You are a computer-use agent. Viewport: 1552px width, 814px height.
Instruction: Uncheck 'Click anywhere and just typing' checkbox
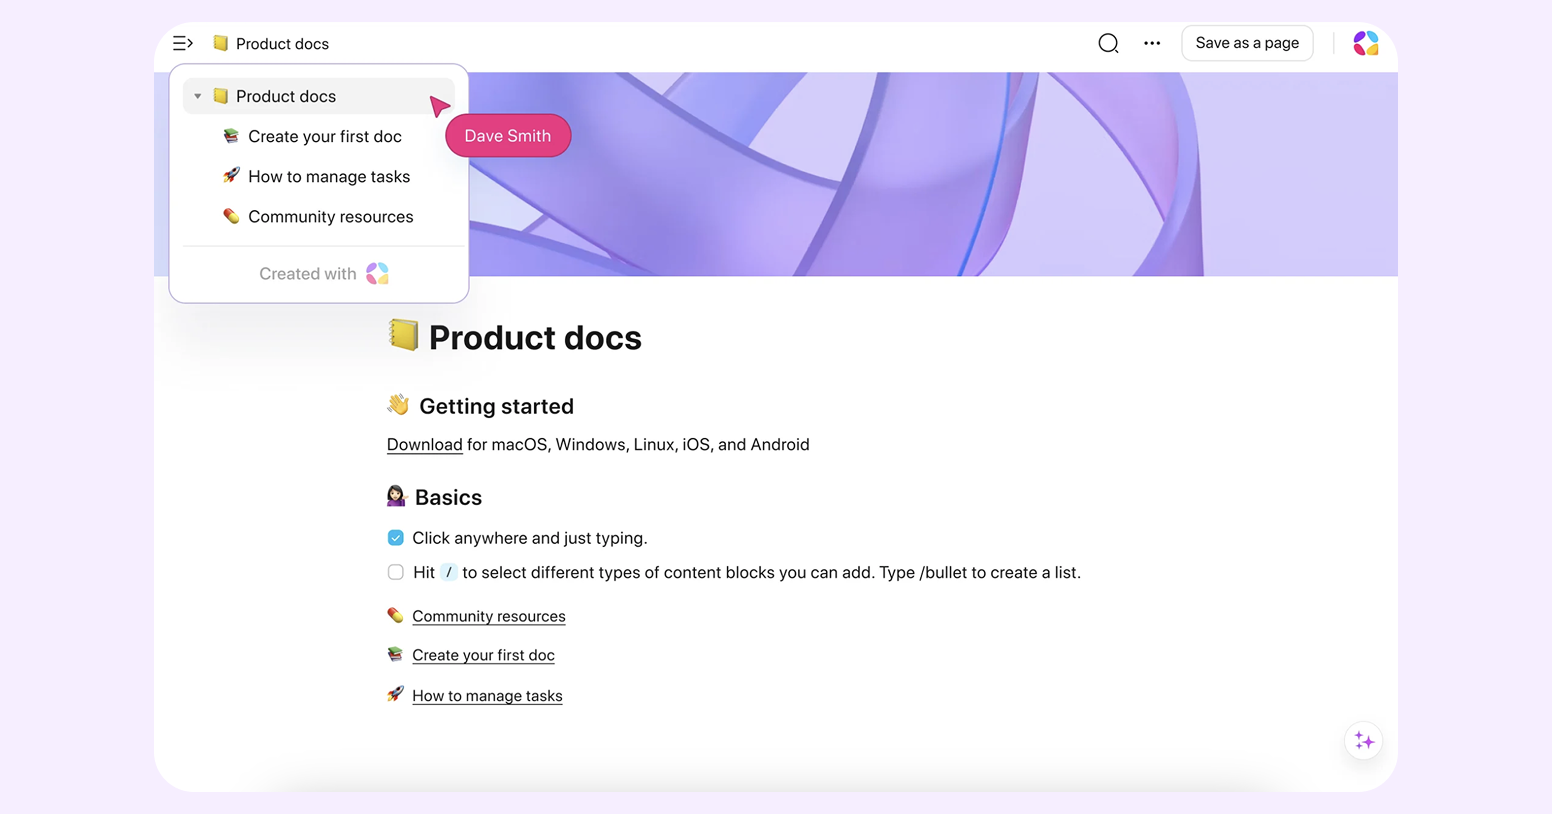coord(396,538)
